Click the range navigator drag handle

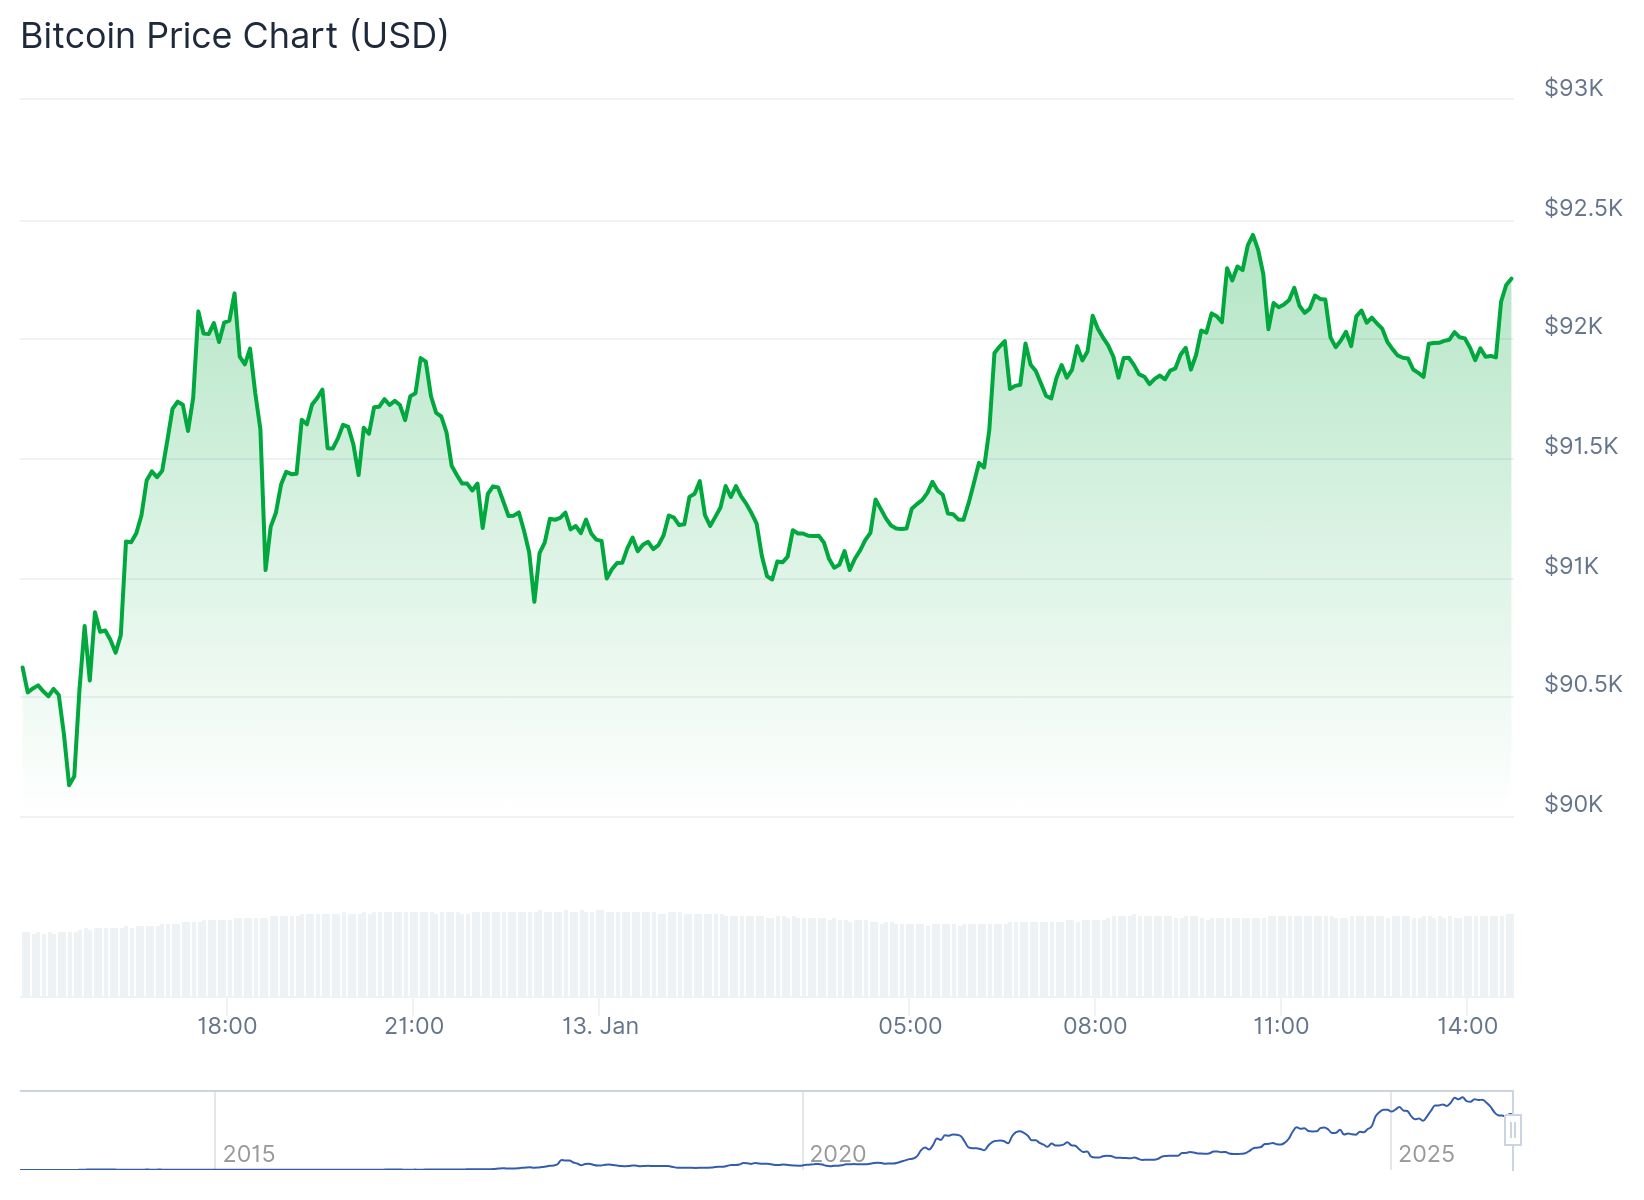(x=1513, y=1130)
